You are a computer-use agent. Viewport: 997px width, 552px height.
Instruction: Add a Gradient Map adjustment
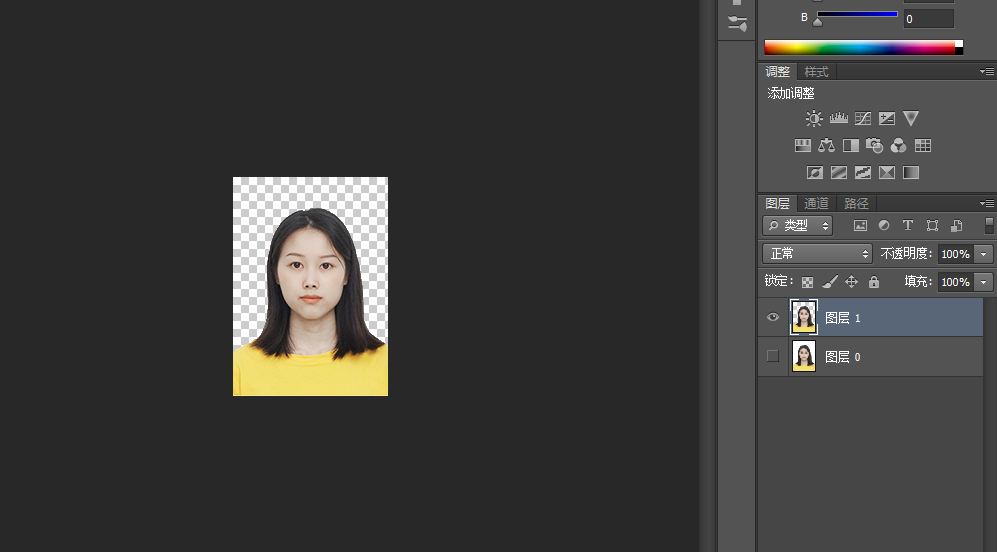[x=911, y=172]
